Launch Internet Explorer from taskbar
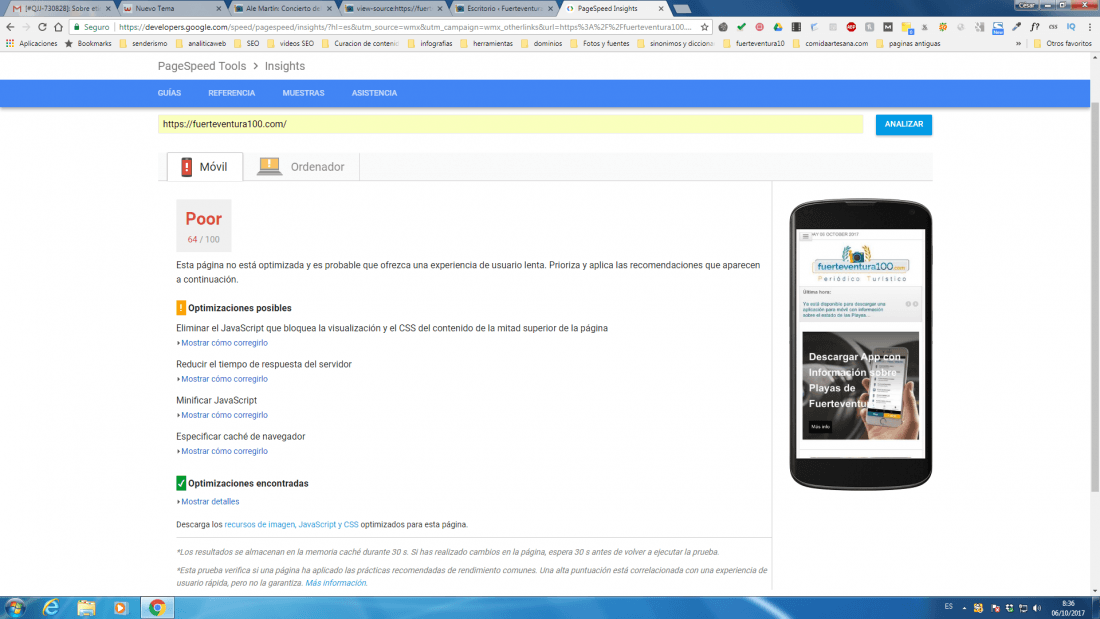 point(51,608)
